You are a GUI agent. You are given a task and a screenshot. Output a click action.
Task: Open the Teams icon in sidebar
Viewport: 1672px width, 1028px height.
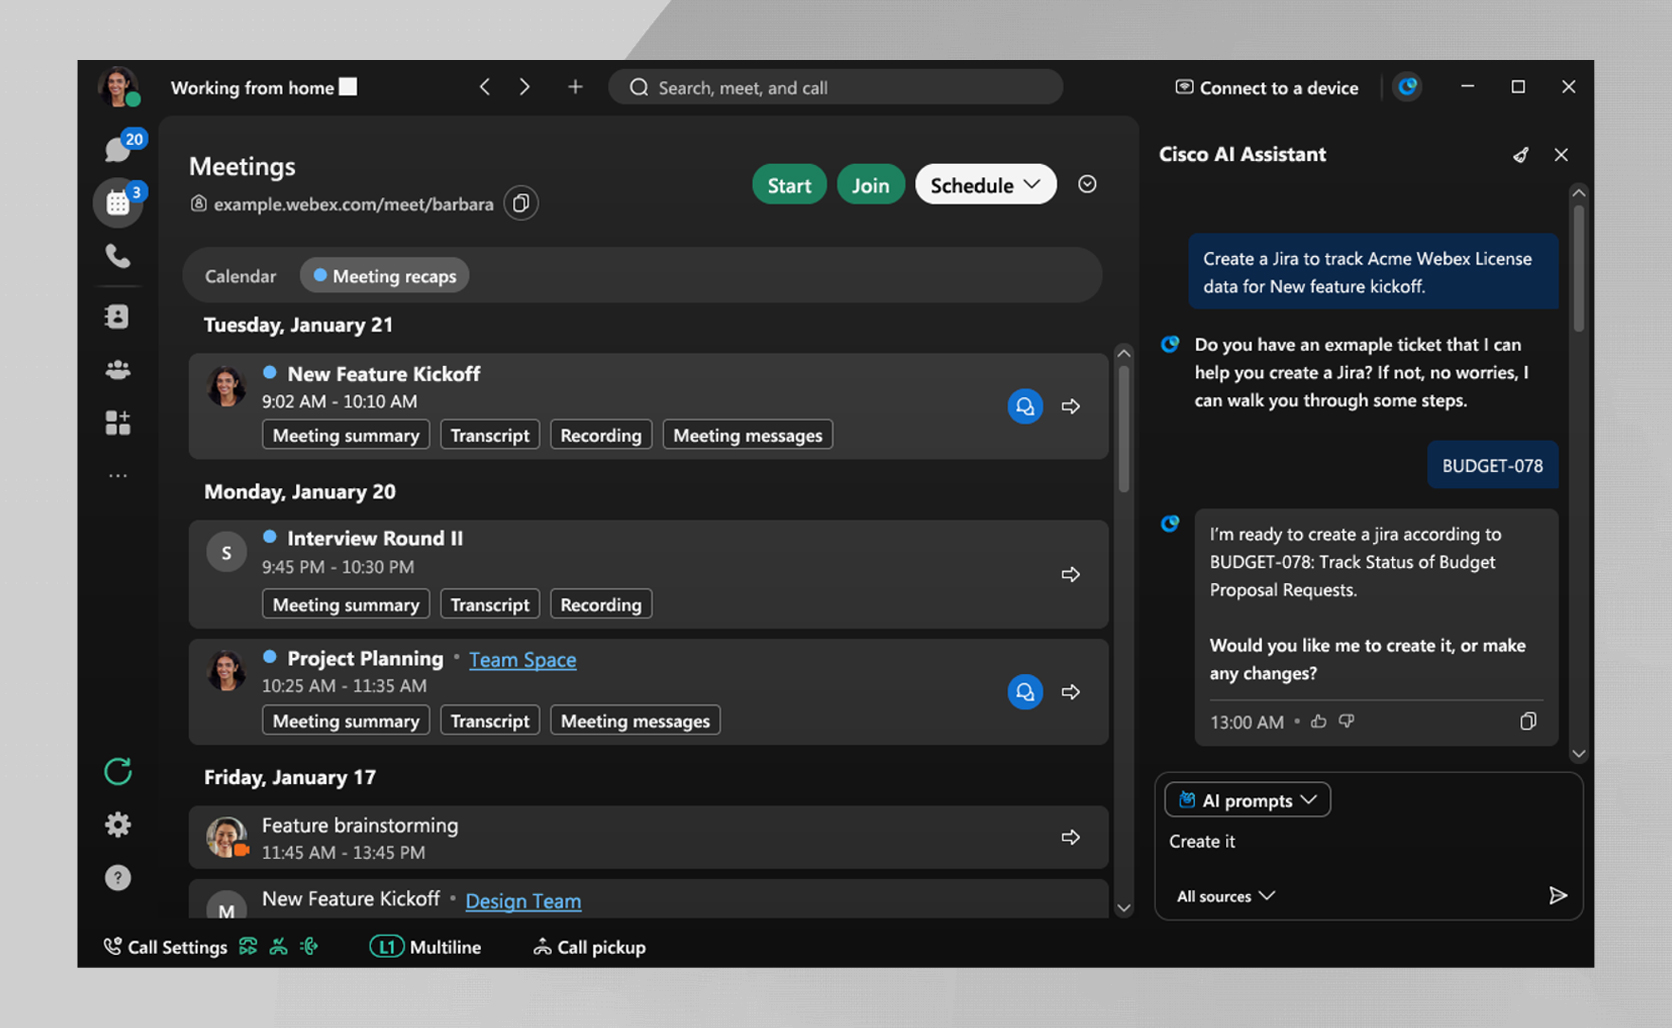pos(118,370)
